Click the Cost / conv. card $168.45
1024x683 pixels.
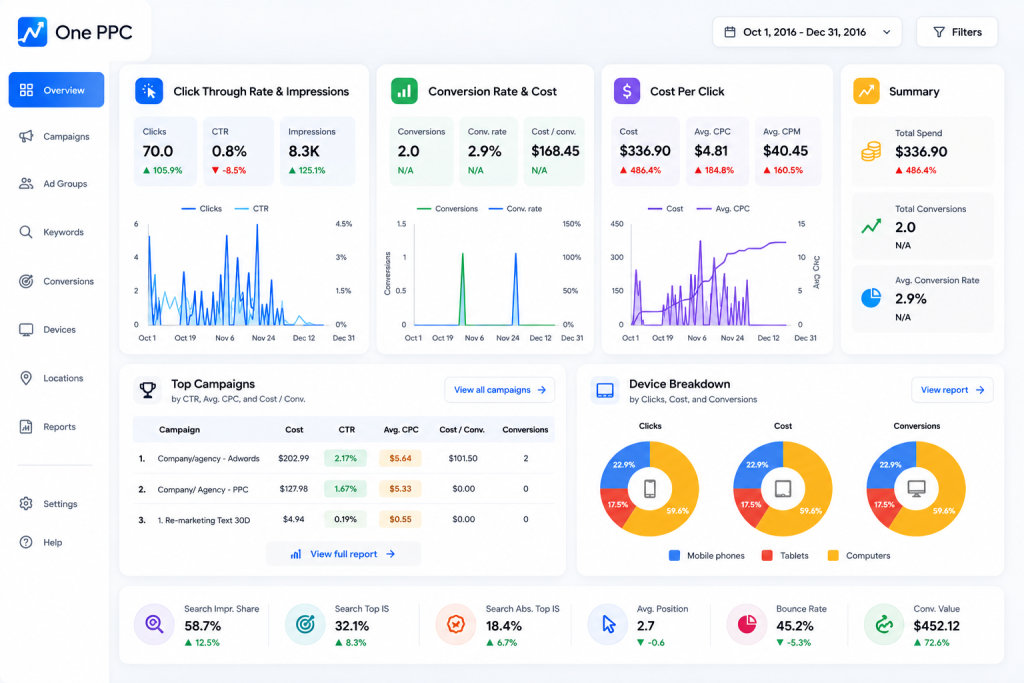pos(554,151)
